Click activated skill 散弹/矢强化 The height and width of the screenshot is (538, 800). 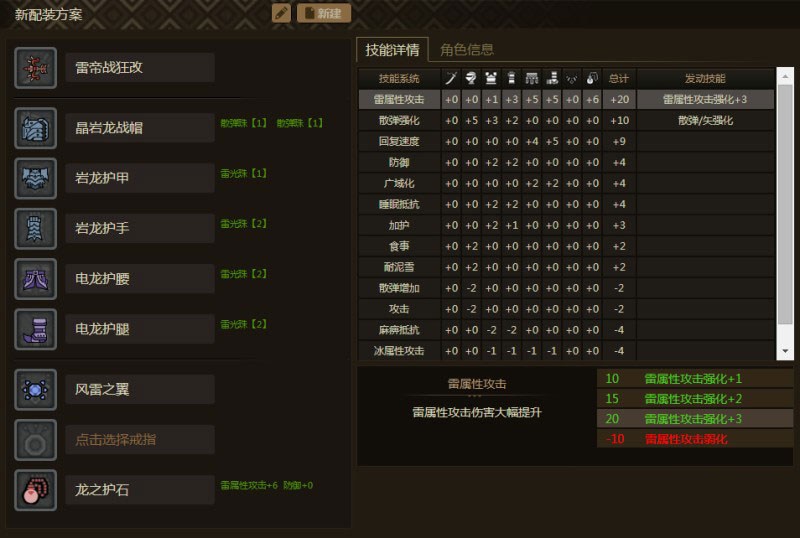coord(705,120)
